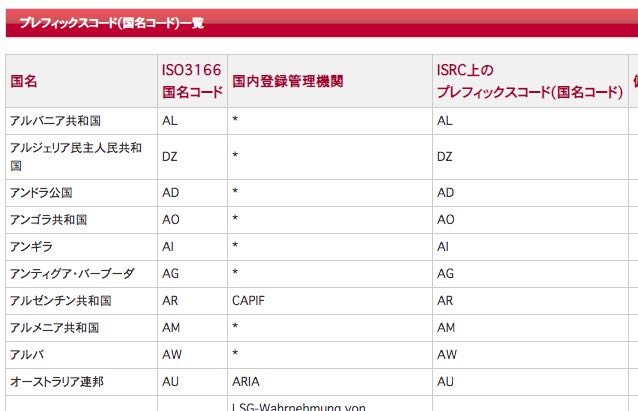Image resolution: width=638 pixels, height=411 pixels.
Task: Click the asterisk in アンゴラ共和国 row
Action: [235, 218]
